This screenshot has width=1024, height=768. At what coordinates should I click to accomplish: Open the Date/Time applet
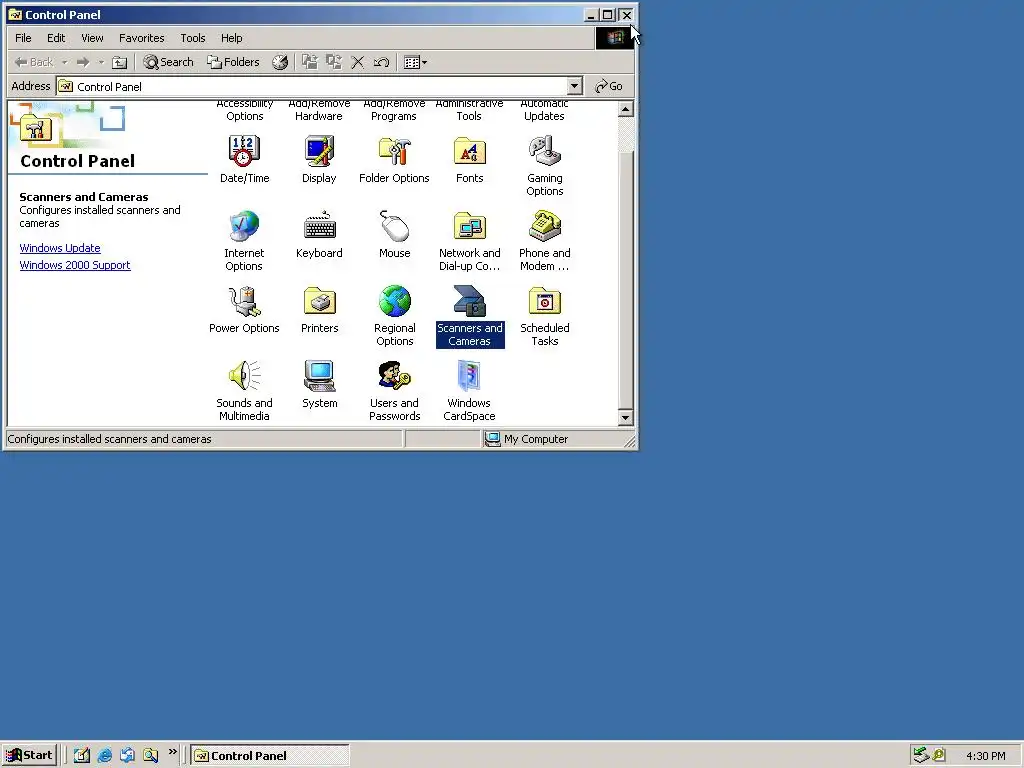click(244, 152)
